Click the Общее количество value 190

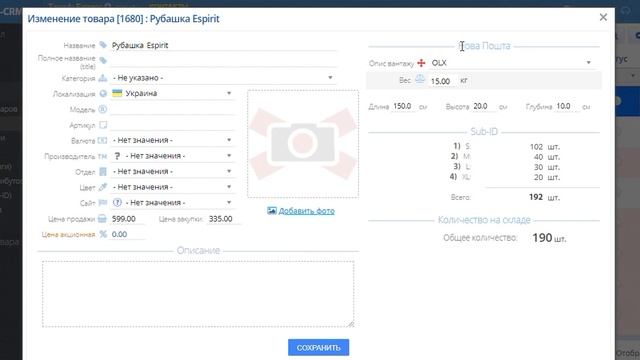click(x=542, y=238)
